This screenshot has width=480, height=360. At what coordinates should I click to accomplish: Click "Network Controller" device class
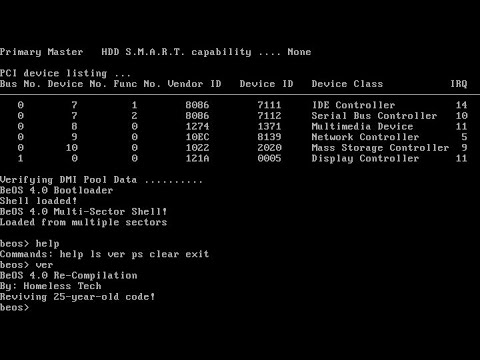click(365, 137)
